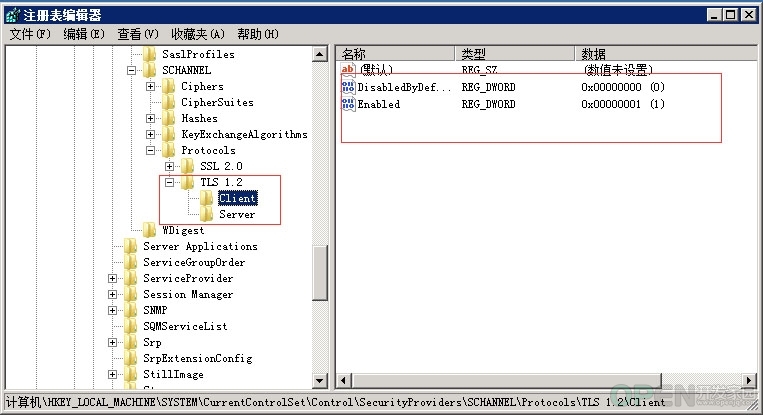This screenshot has width=763, height=415.
Task: Select the WDigest tree key
Action: point(183,231)
